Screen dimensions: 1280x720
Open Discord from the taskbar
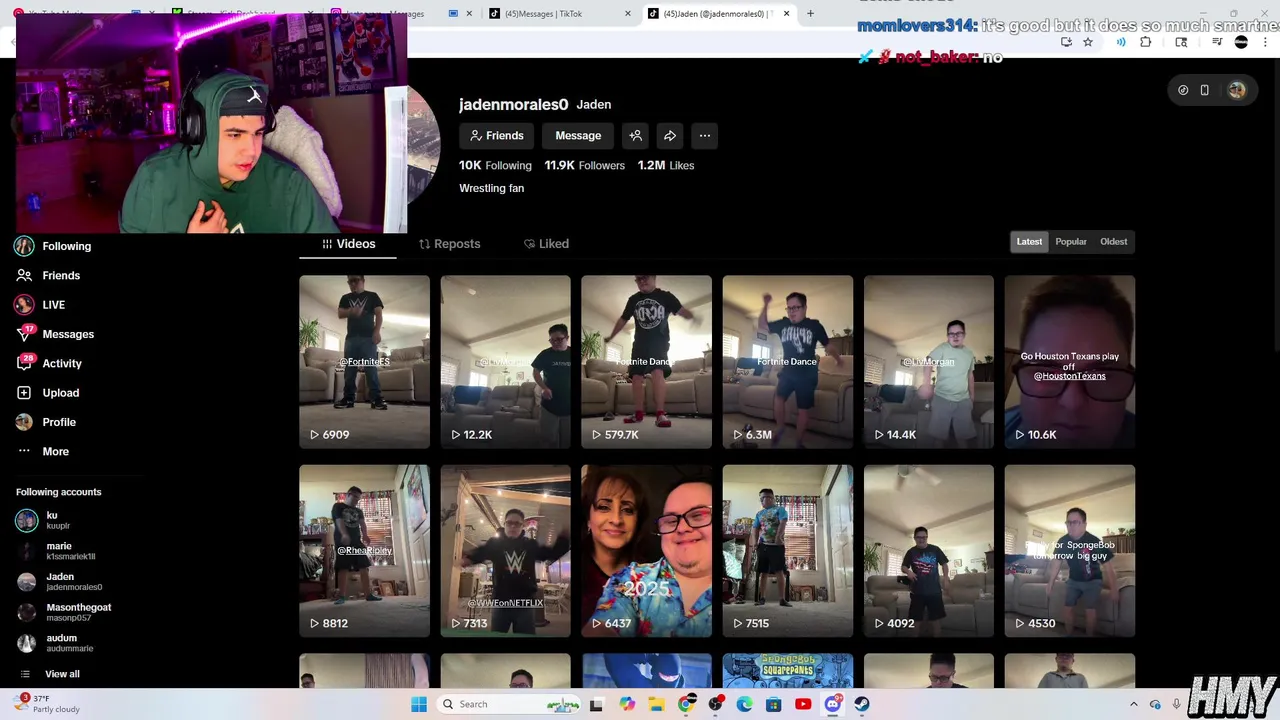833,704
